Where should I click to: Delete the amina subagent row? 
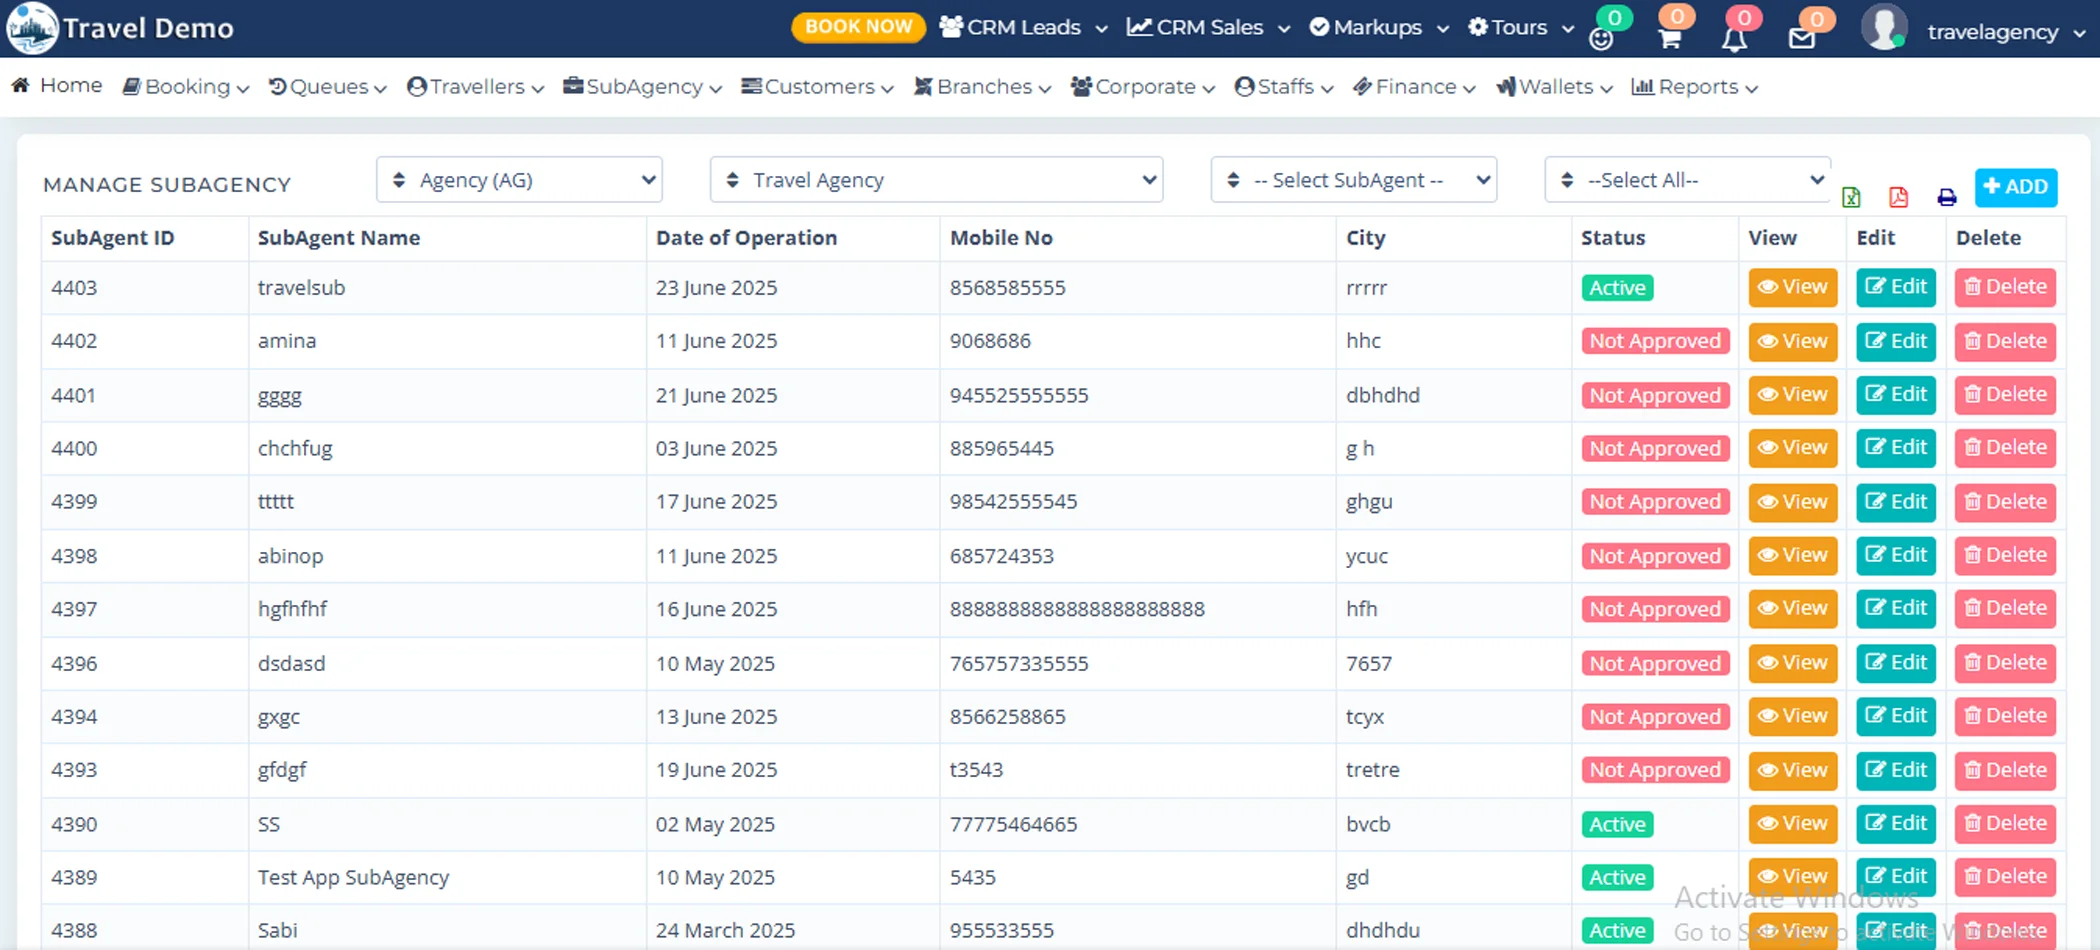click(2005, 341)
